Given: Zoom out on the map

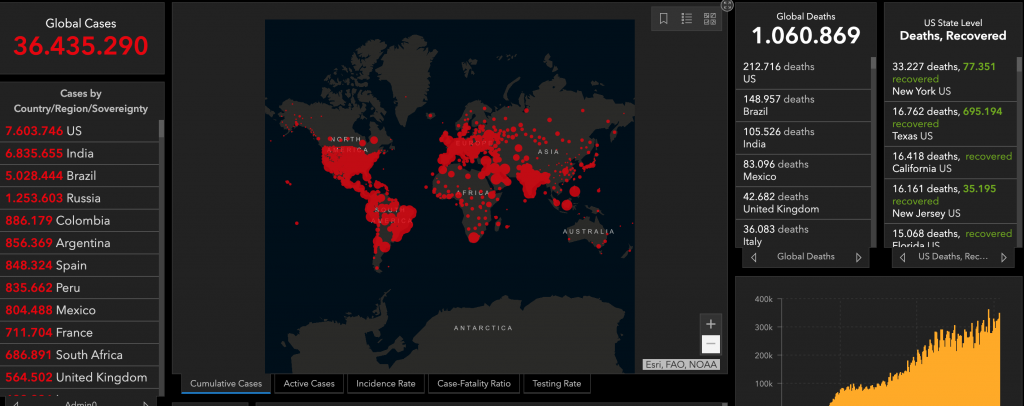Looking at the screenshot, I should (711, 344).
